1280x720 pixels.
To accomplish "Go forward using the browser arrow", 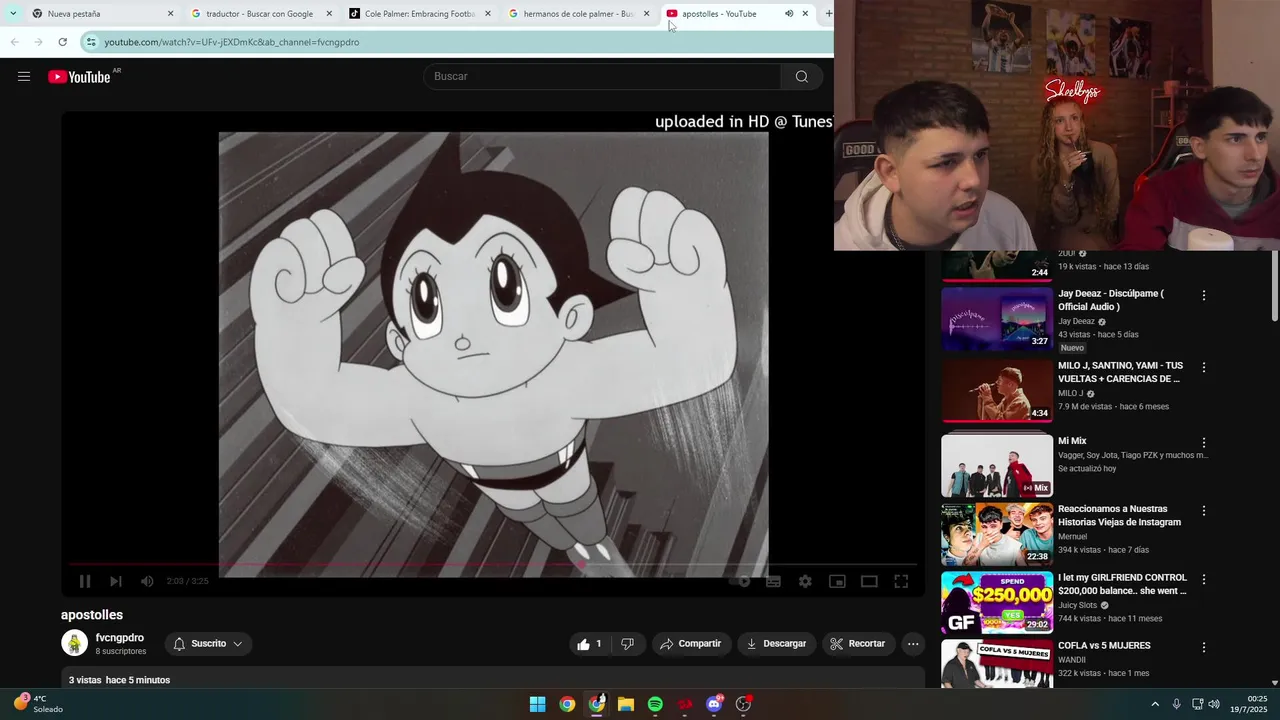I will tap(38, 42).
